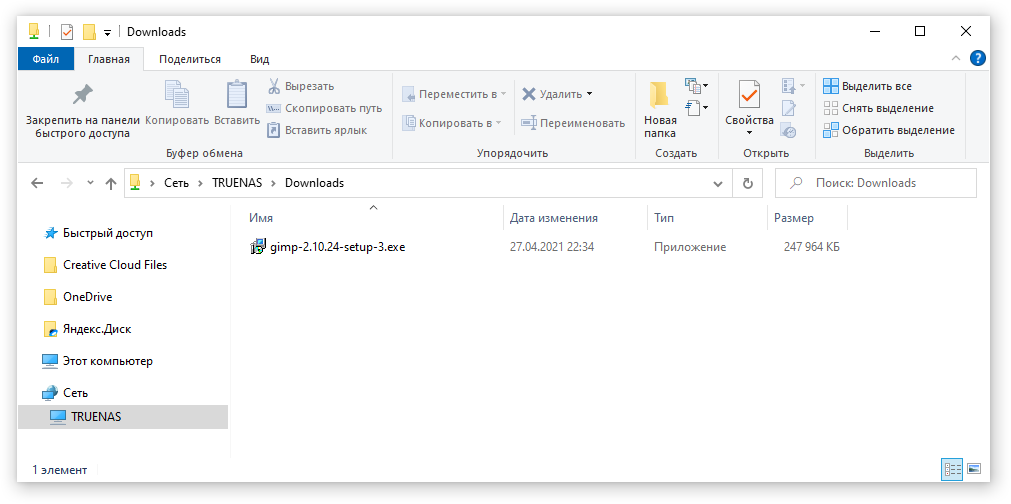The height and width of the screenshot is (504, 1011).
Task: Click the folder icon in address bar
Action: (x=135, y=182)
